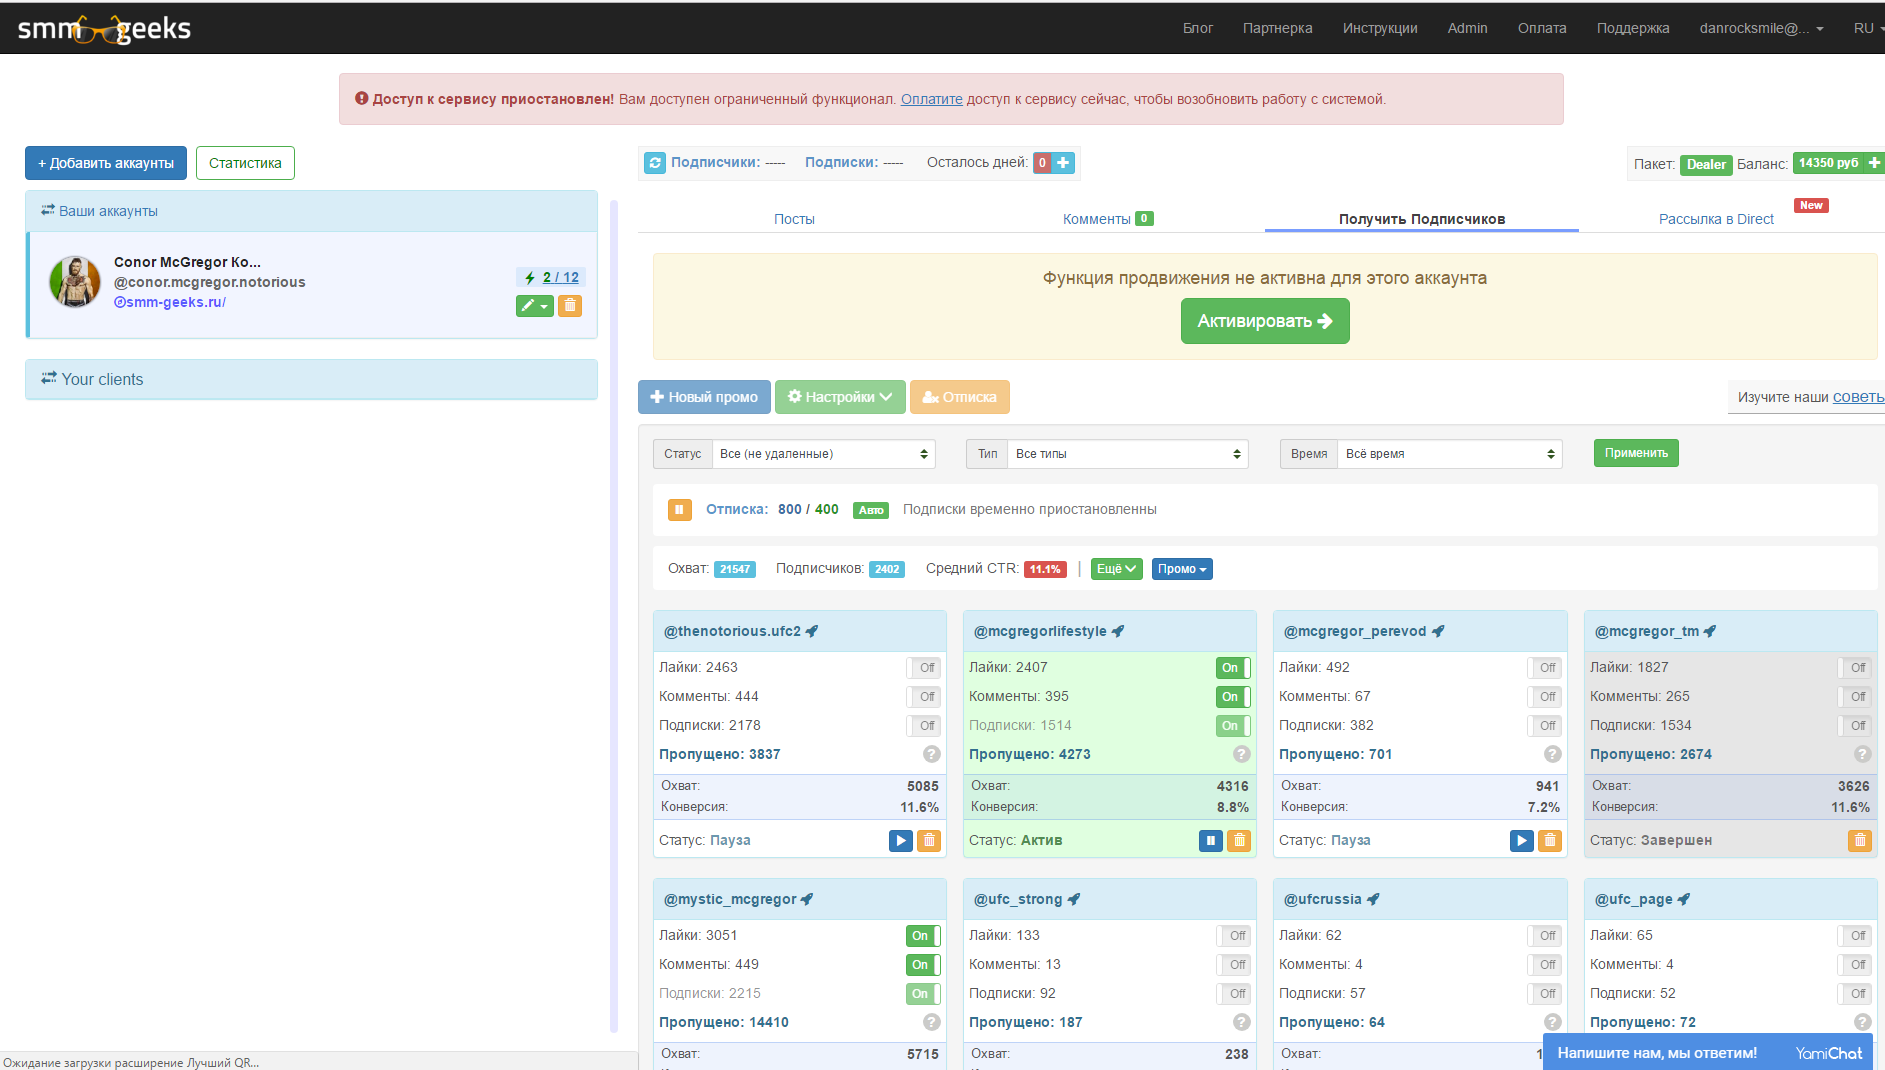Screen dimensions: 1885x1070
Task: Turn off Лайки for @mcgregorlifestyle
Action: point(1234,667)
